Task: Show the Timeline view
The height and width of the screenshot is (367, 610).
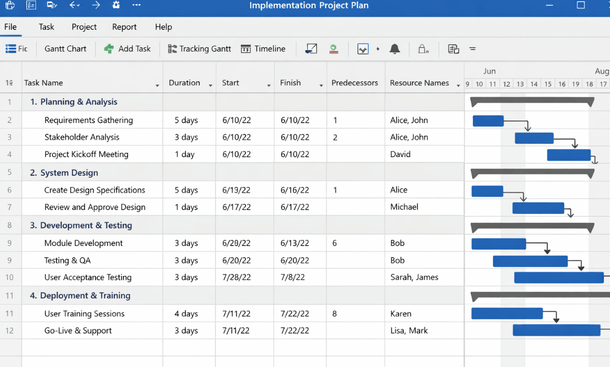Action: [270, 49]
